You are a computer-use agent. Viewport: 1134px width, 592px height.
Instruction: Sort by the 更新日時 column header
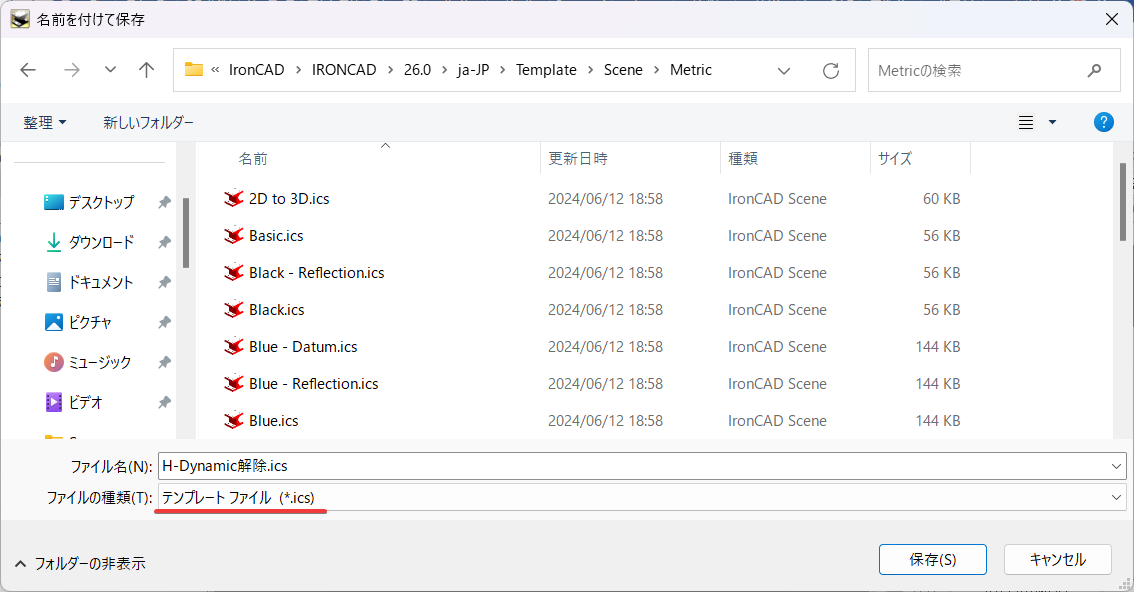(x=578, y=158)
